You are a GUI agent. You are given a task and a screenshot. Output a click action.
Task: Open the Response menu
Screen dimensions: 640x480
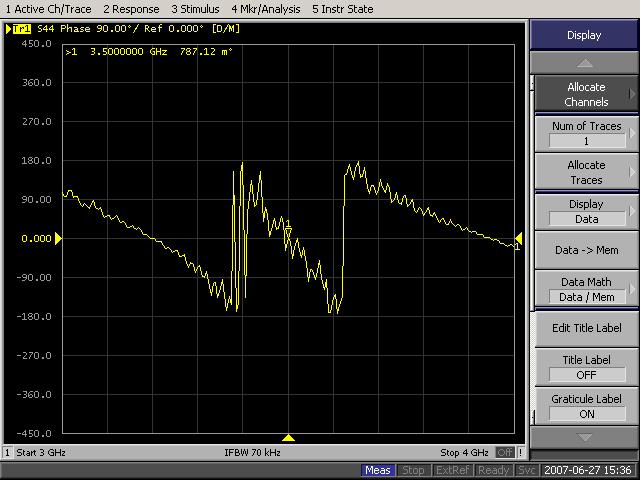pos(131,9)
